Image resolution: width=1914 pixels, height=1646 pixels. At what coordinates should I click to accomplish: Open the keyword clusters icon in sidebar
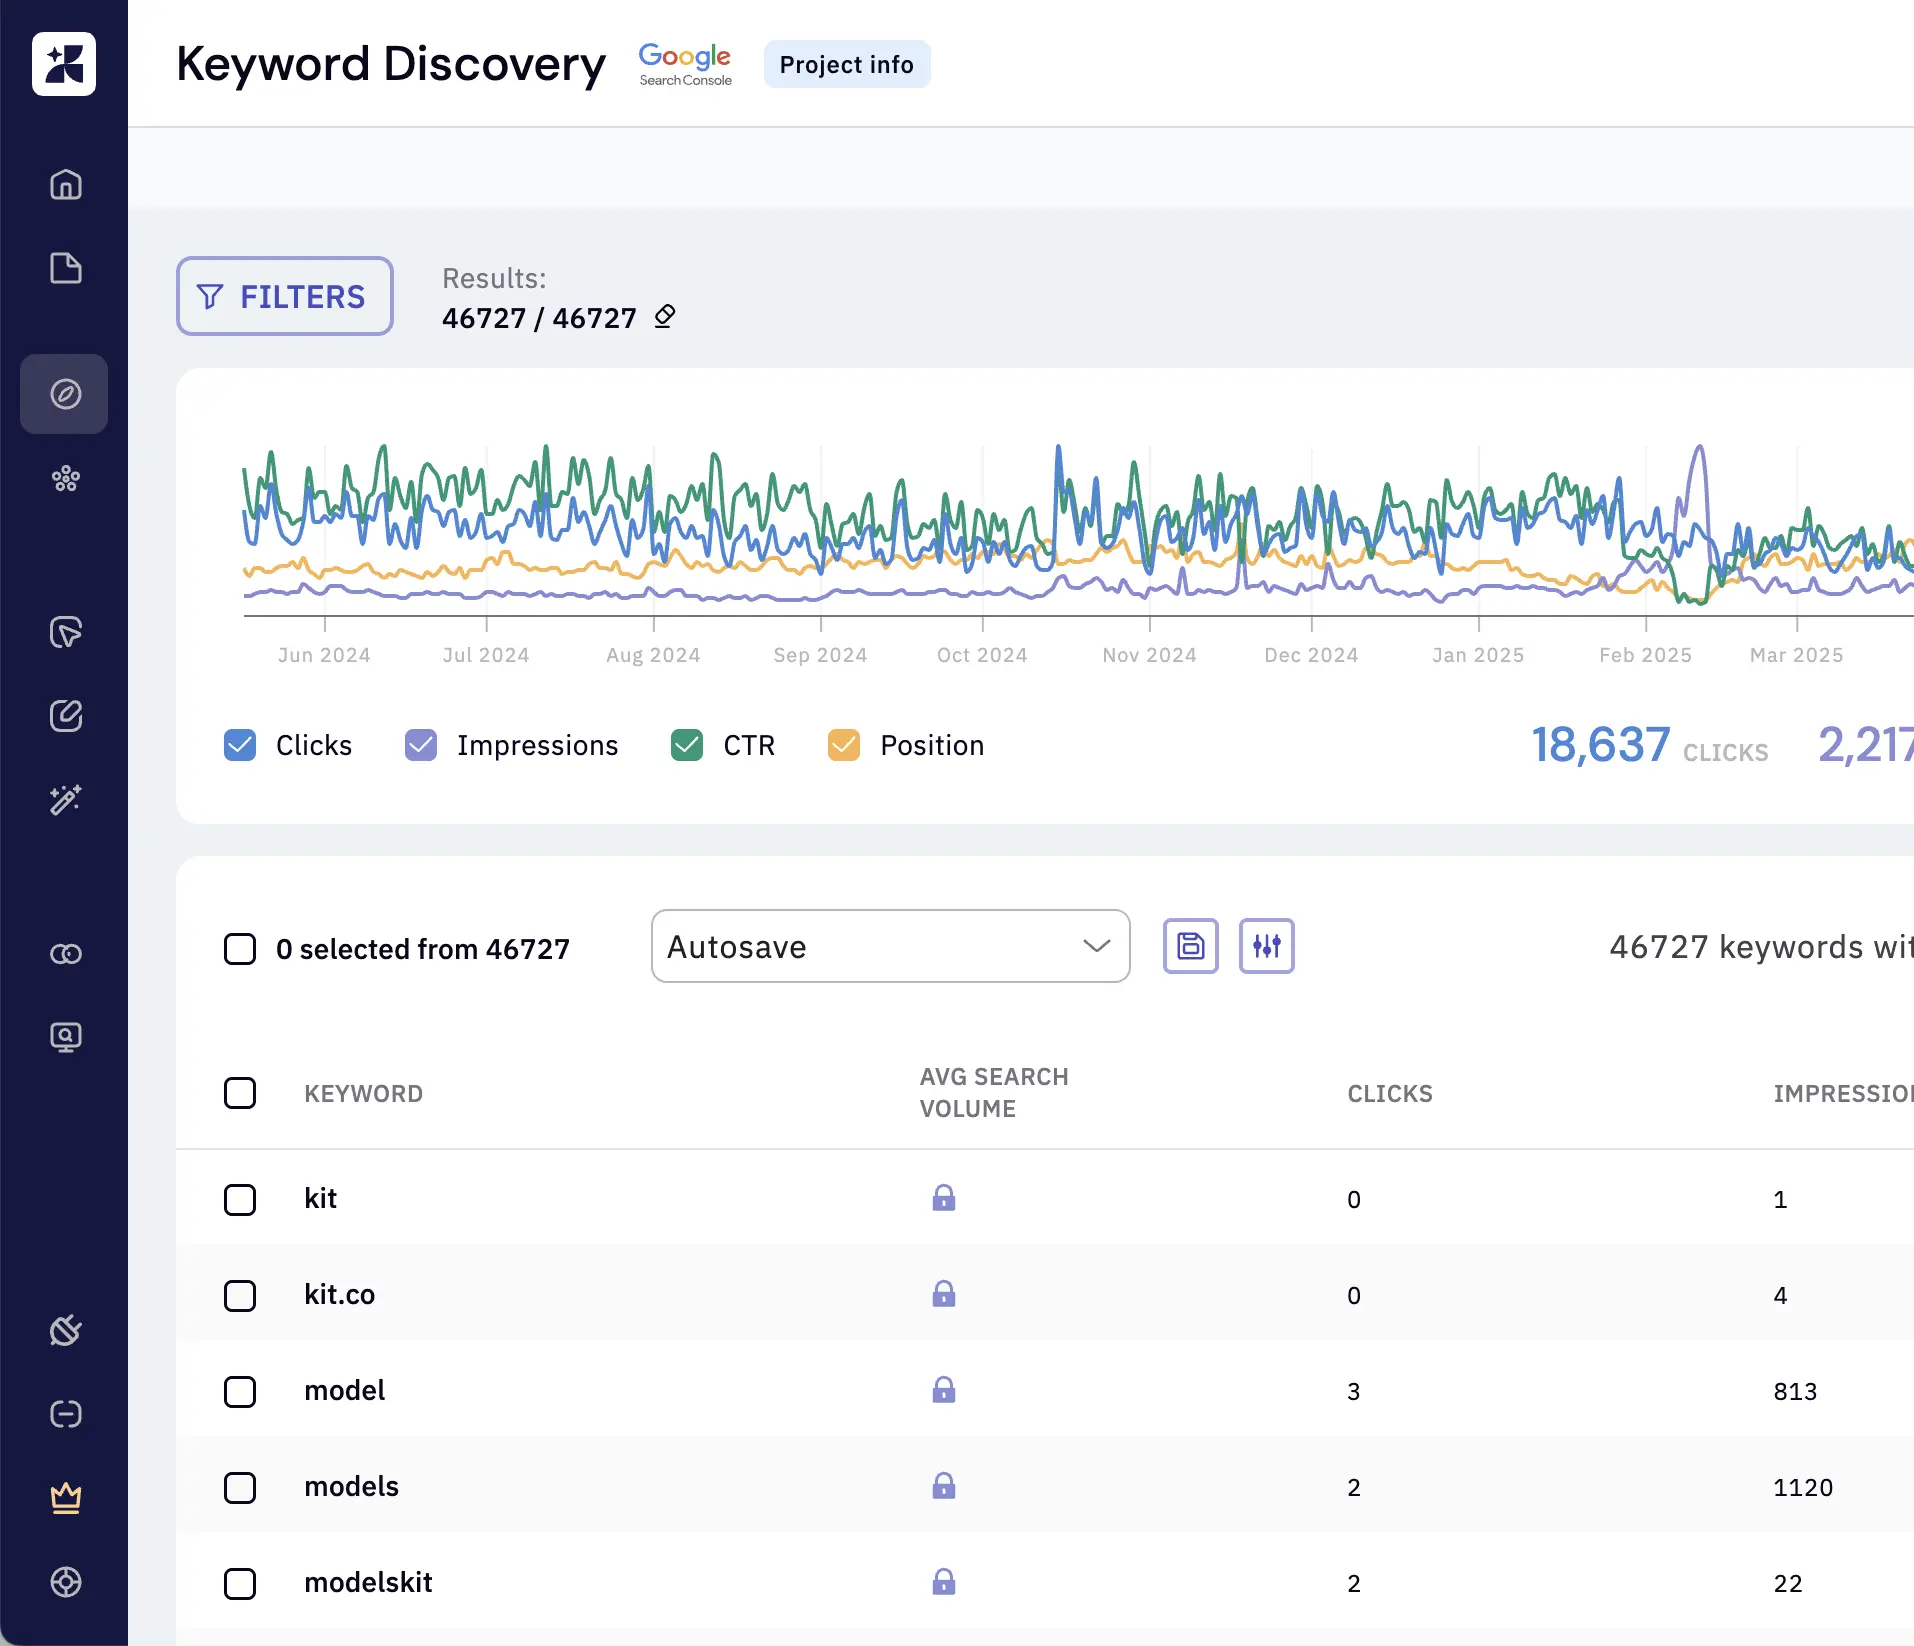click(x=64, y=480)
